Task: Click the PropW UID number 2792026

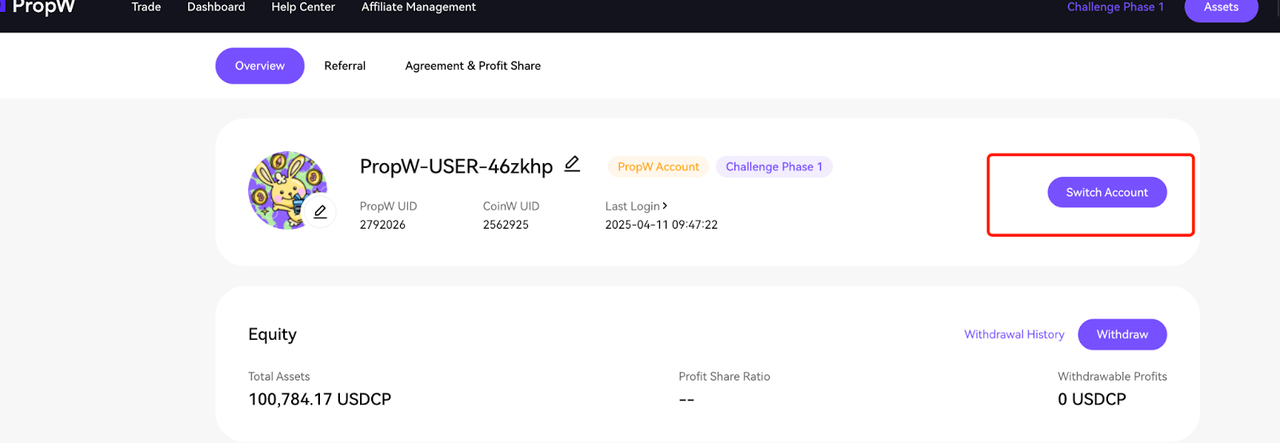Action: point(383,225)
